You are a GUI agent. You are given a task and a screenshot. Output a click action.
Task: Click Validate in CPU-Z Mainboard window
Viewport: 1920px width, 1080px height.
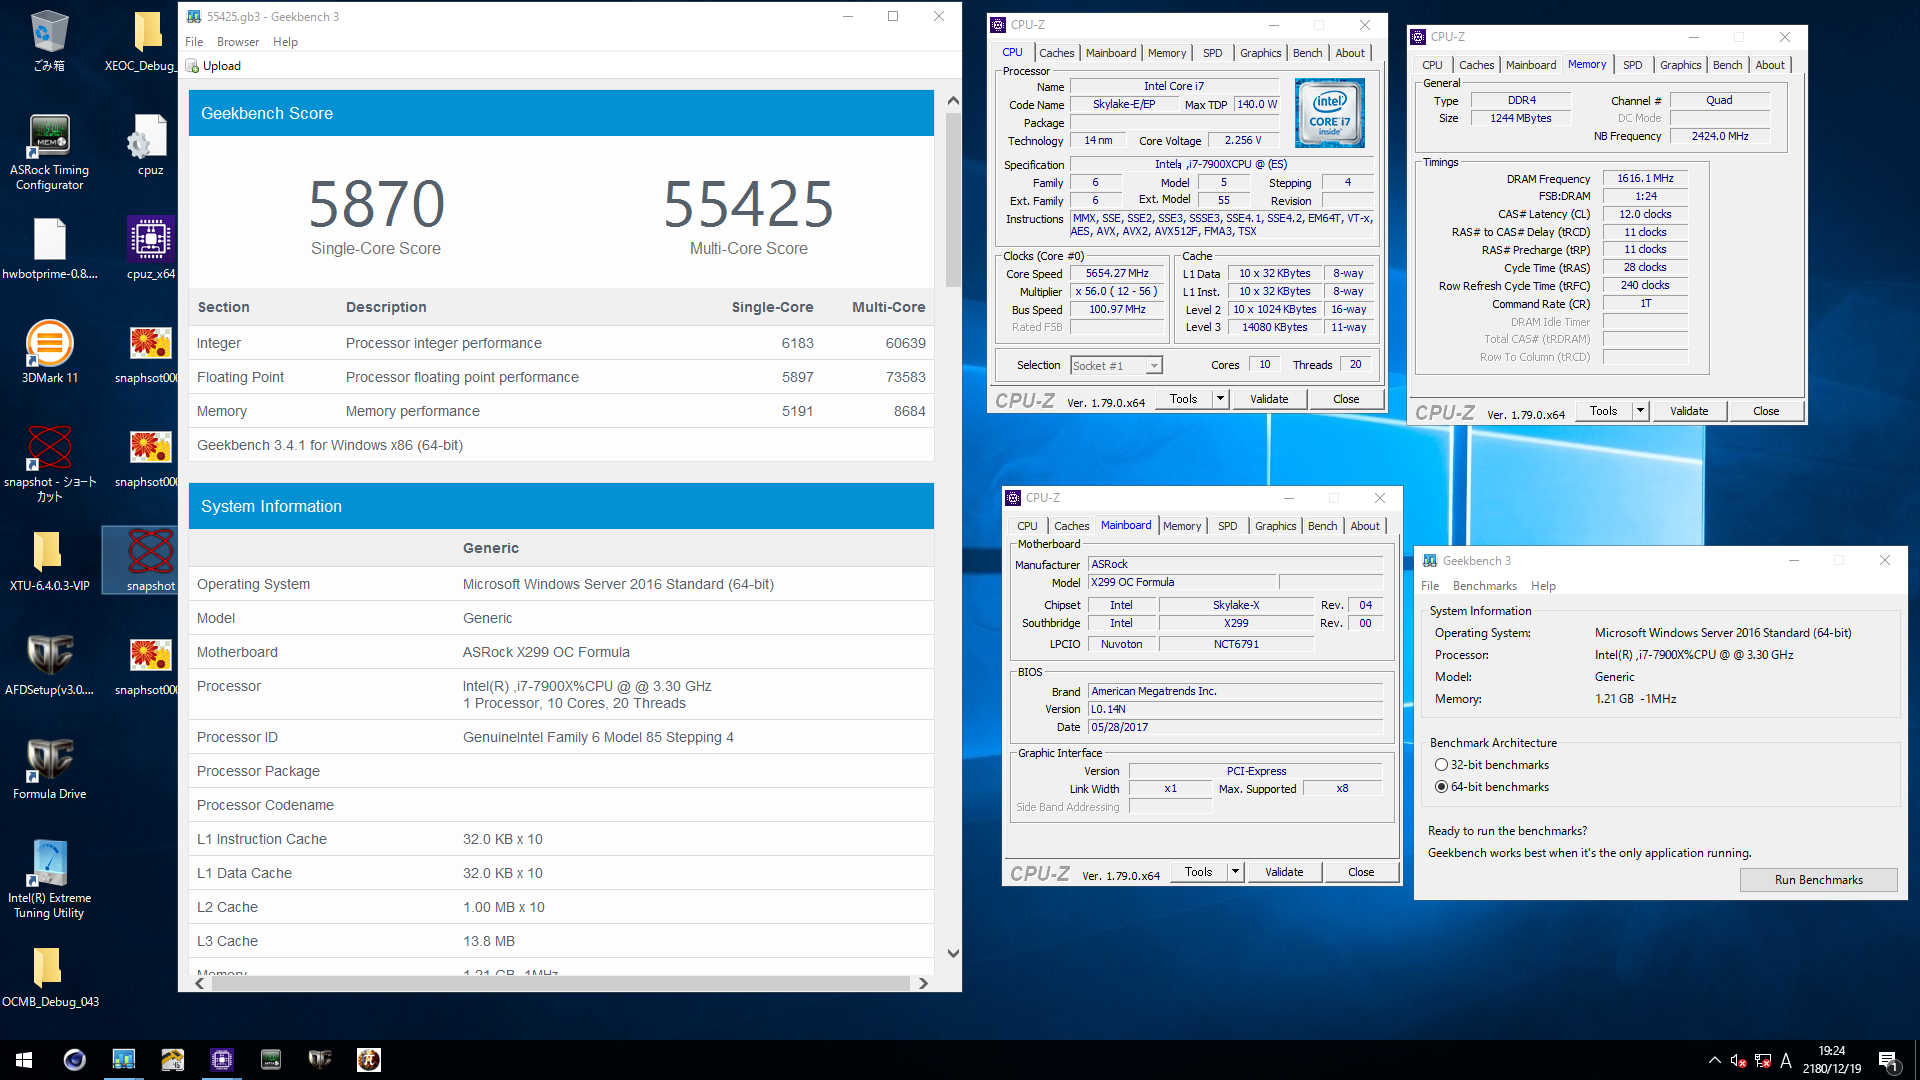pyautogui.click(x=1284, y=872)
